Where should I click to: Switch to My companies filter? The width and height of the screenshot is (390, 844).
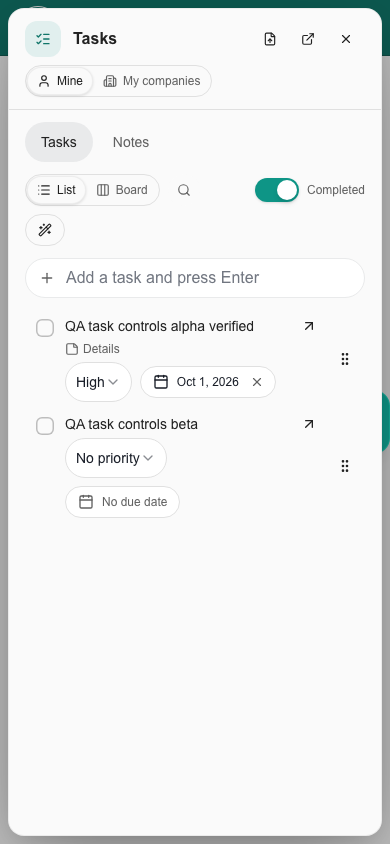(152, 81)
